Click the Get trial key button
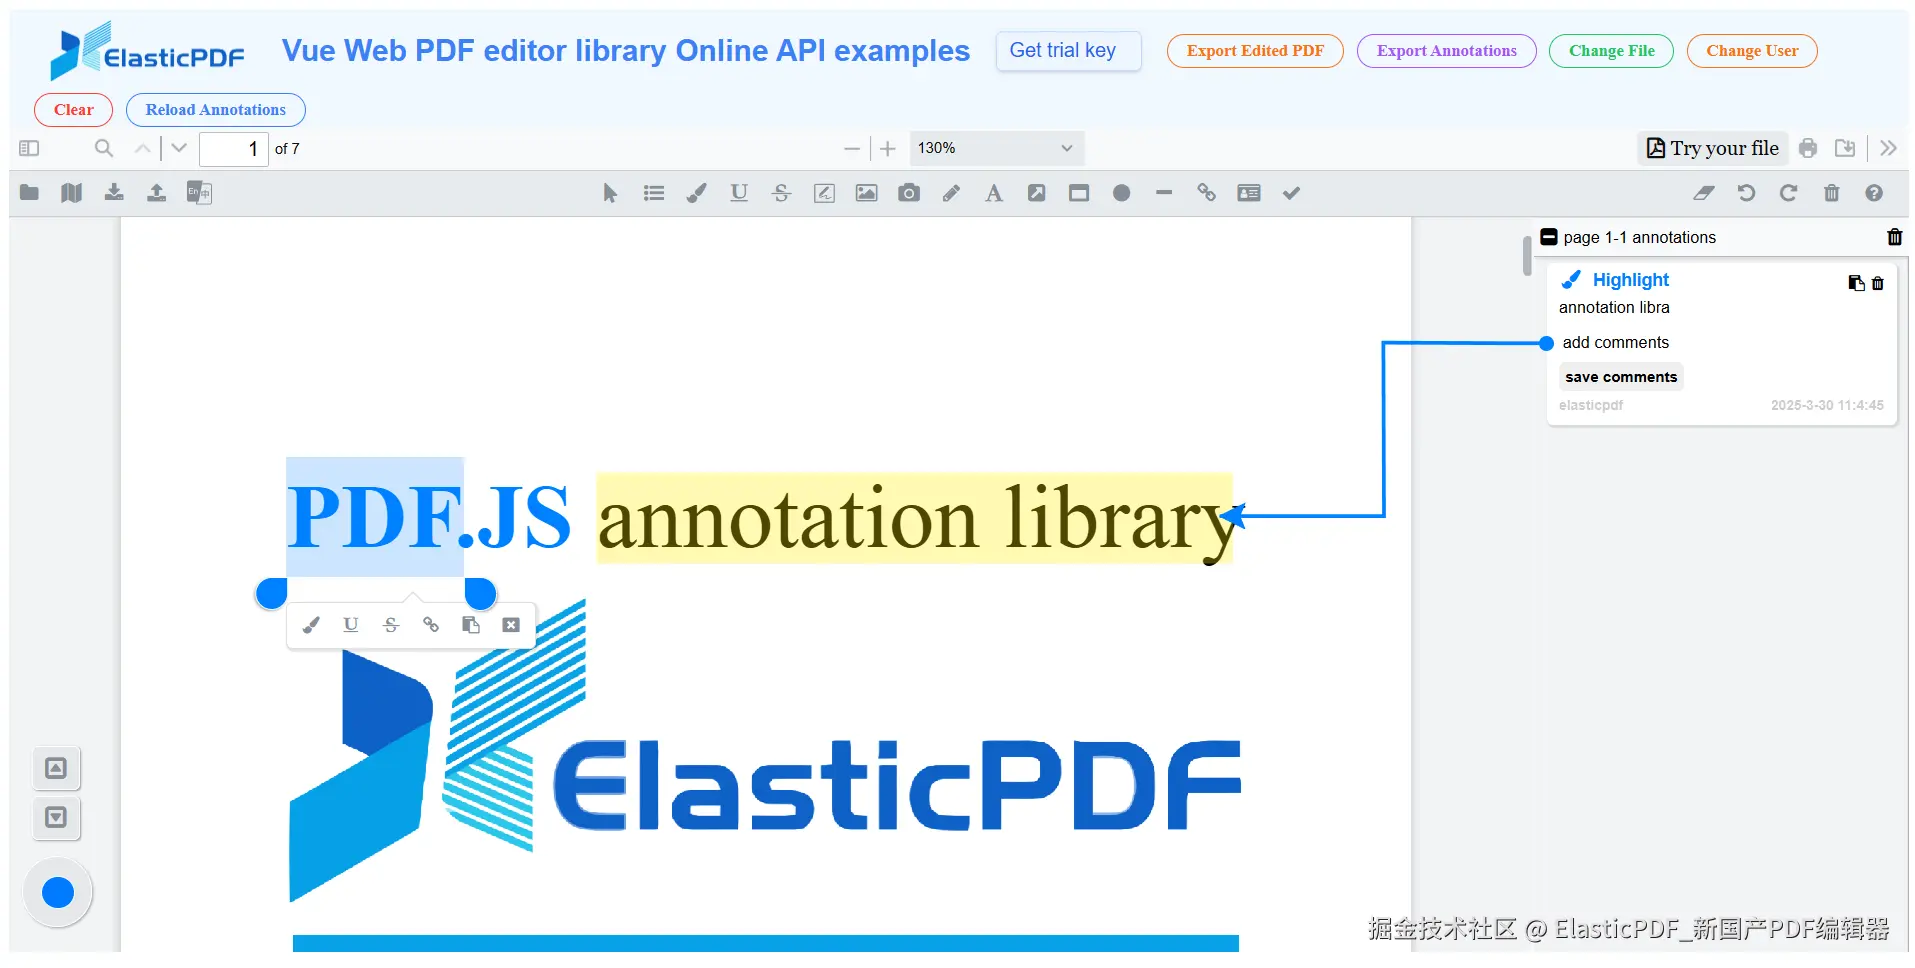The width and height of the screenshot is (1915, 968). click(x=1068, y=51)
